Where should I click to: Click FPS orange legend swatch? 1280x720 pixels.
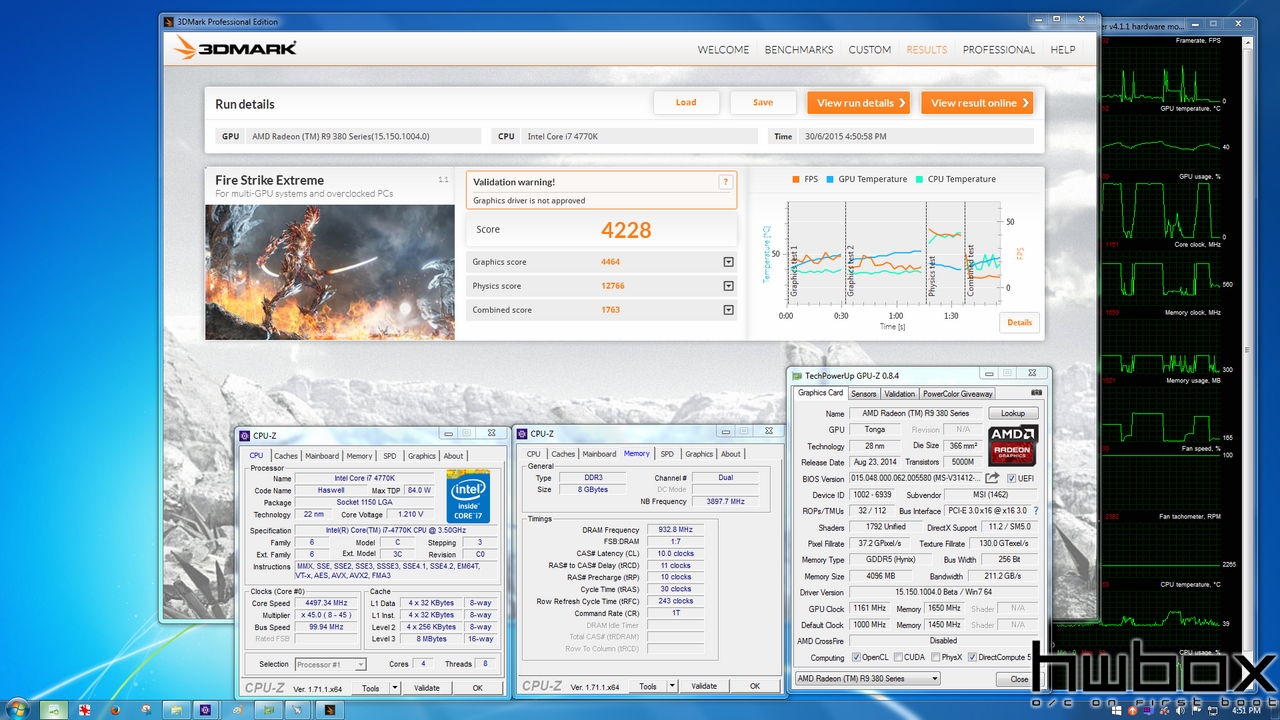(796, 179)
